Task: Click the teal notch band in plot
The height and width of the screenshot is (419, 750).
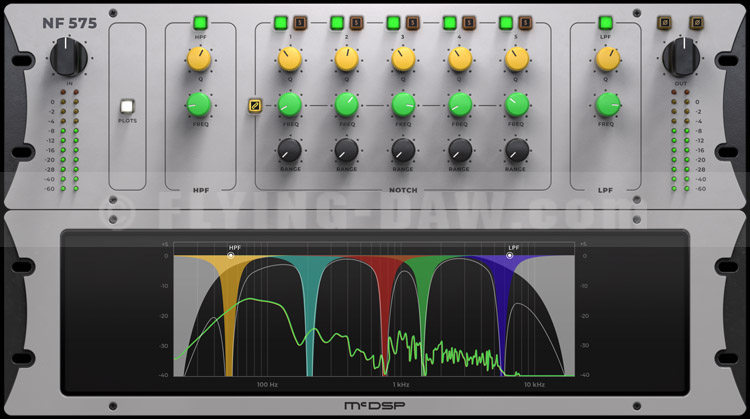Action: click(310, 316)
